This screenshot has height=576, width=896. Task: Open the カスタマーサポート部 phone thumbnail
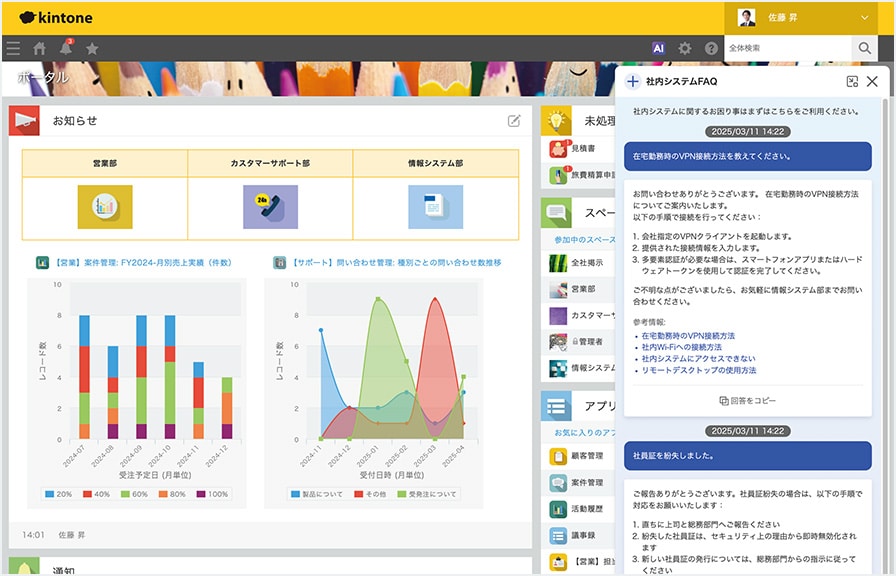point(270,207)
